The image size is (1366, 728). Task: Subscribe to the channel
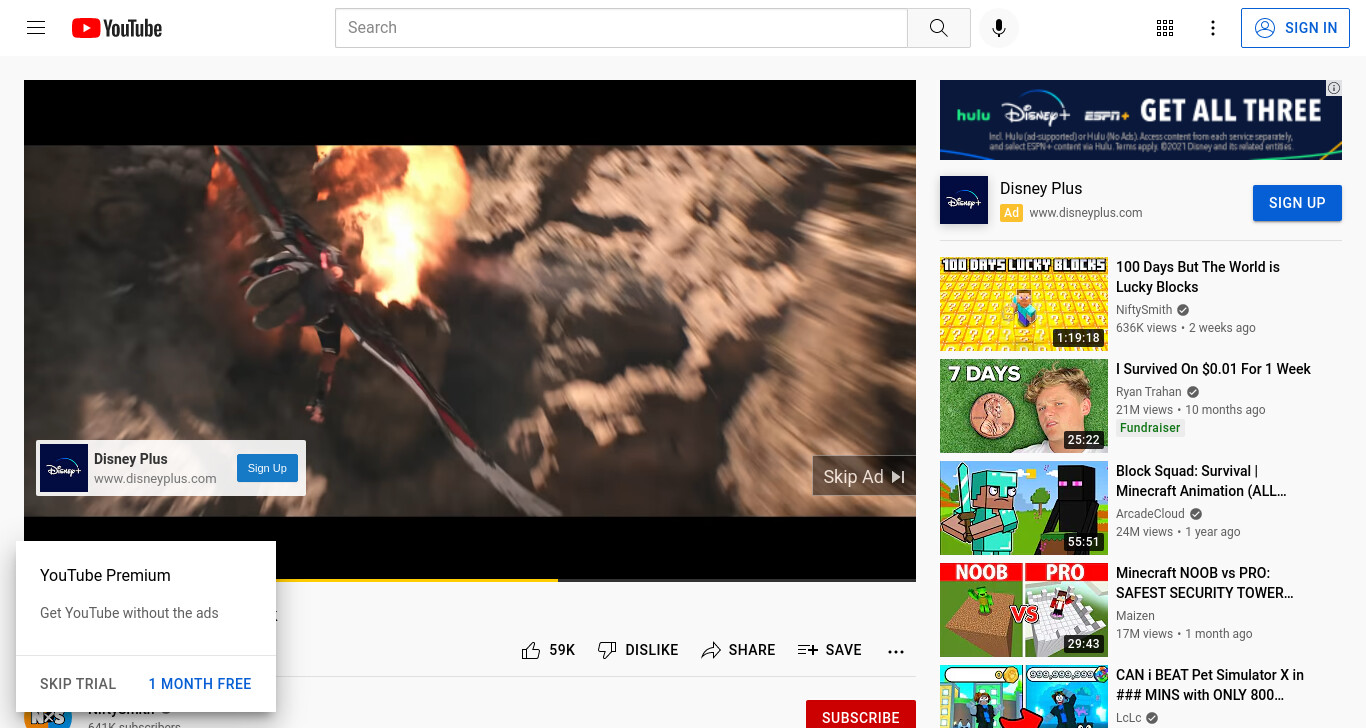(x=860, y=716)
